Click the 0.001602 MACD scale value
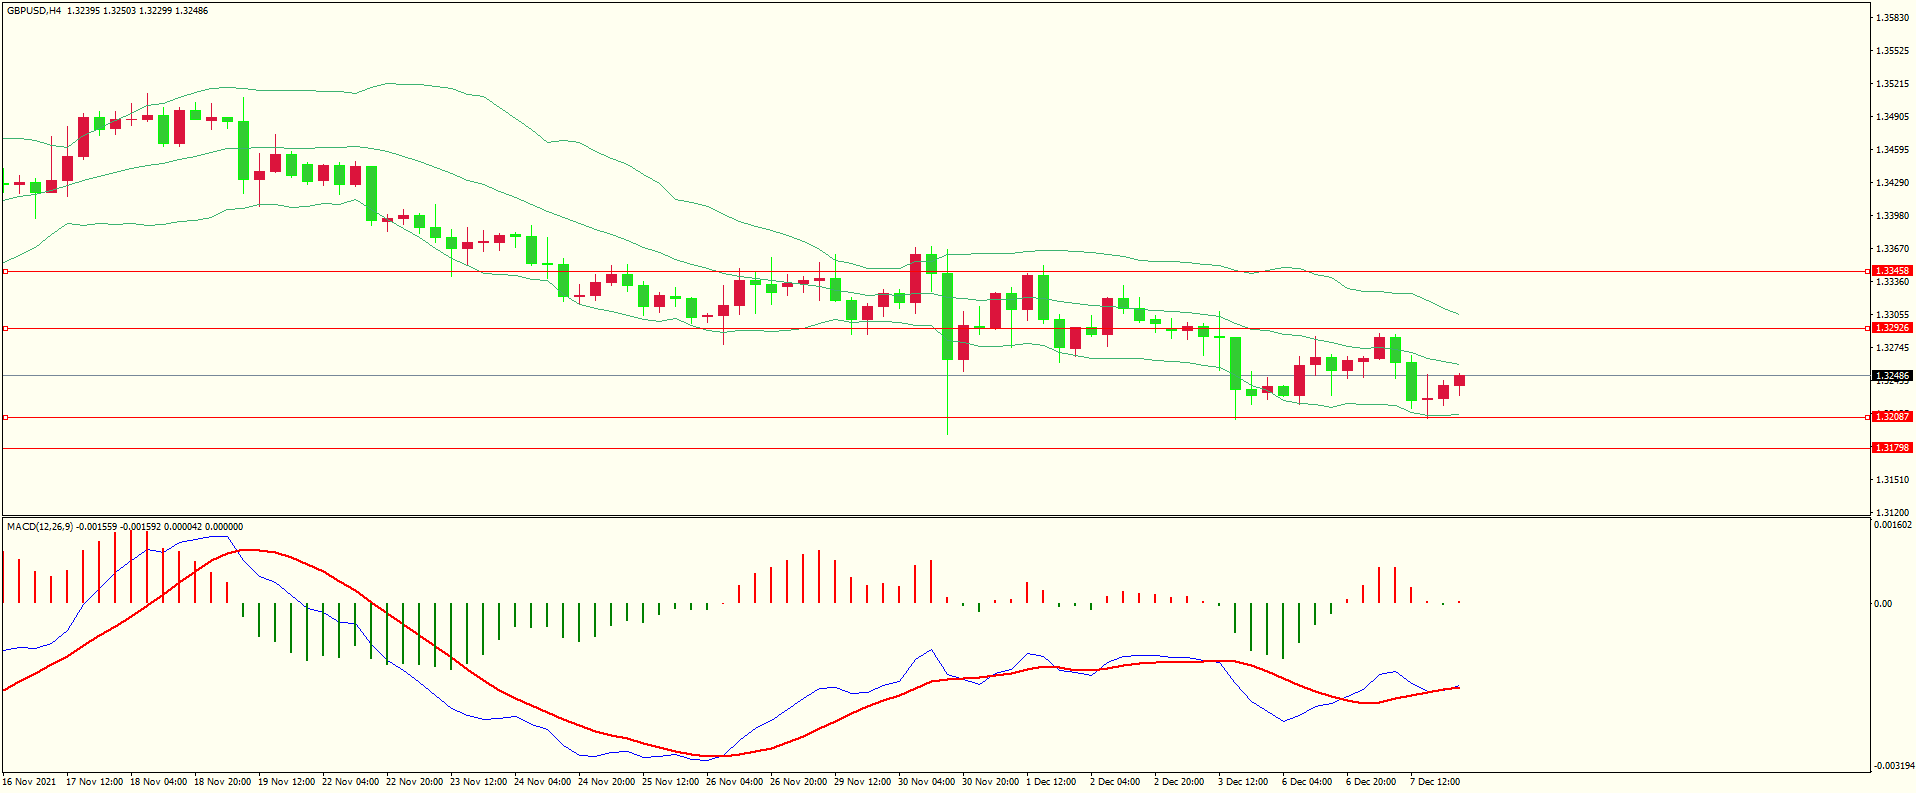The height and width of the screenshot is (793, 1916). click(x=1891, y=525)
